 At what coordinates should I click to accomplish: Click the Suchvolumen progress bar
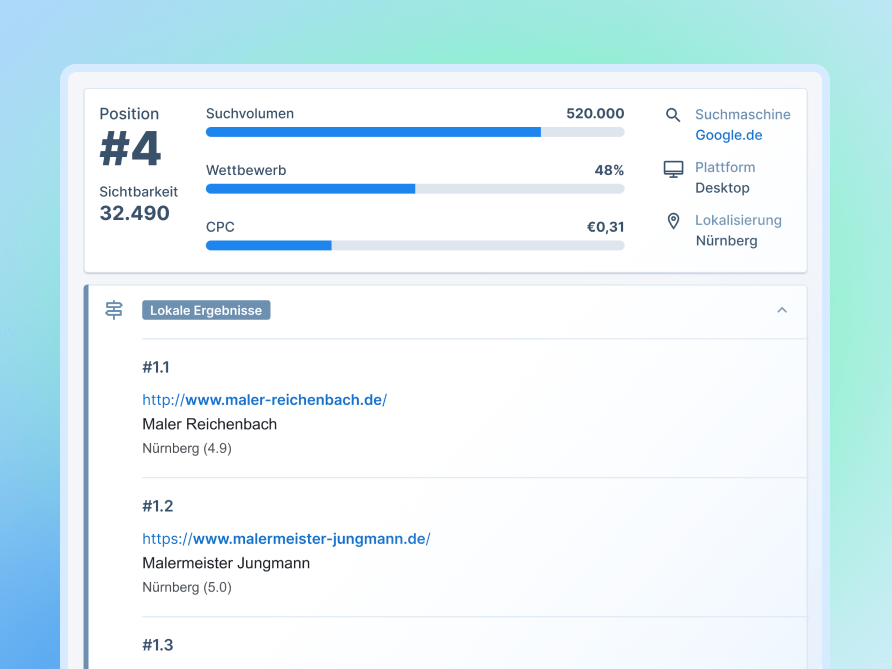[415, 132]
